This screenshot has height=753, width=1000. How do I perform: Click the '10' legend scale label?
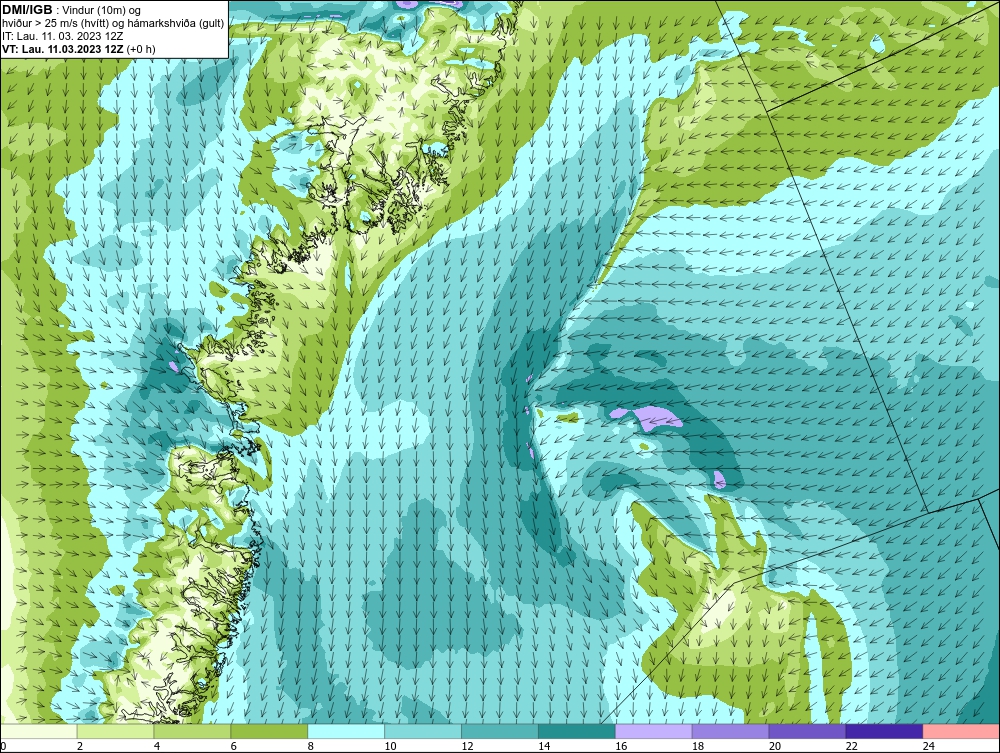pos(390,746)
